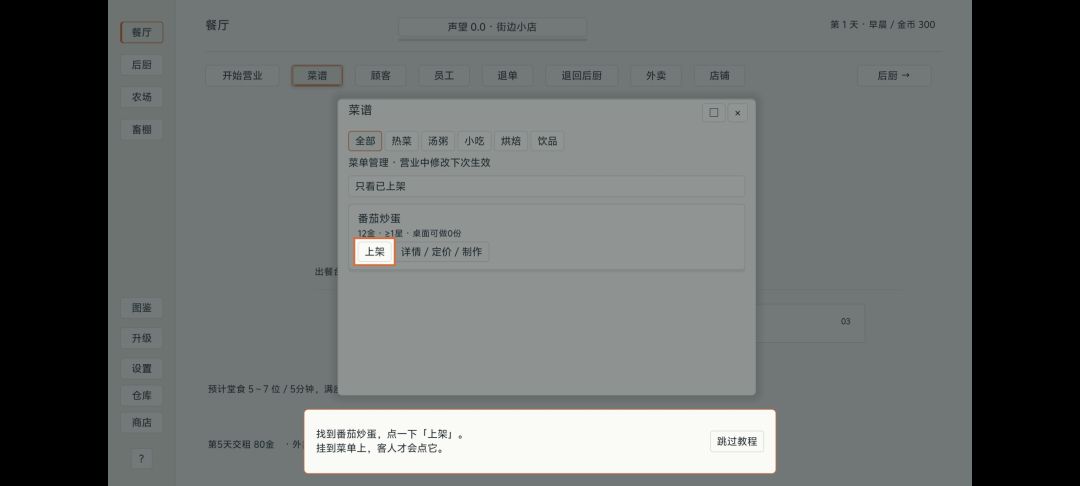Open 图鉴 from the sidebar
Viewport: 1080px width, 486px height.
click(142, 308)
